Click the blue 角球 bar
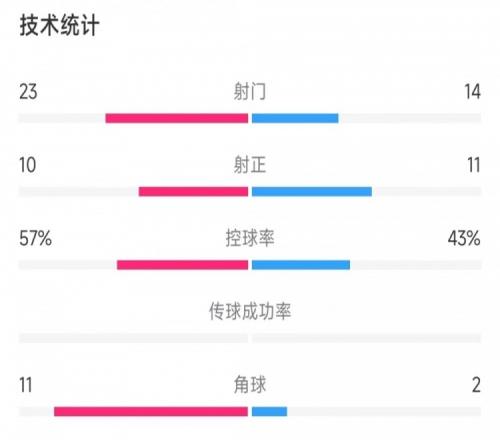The image size is (500, 440). pos(269,412)
